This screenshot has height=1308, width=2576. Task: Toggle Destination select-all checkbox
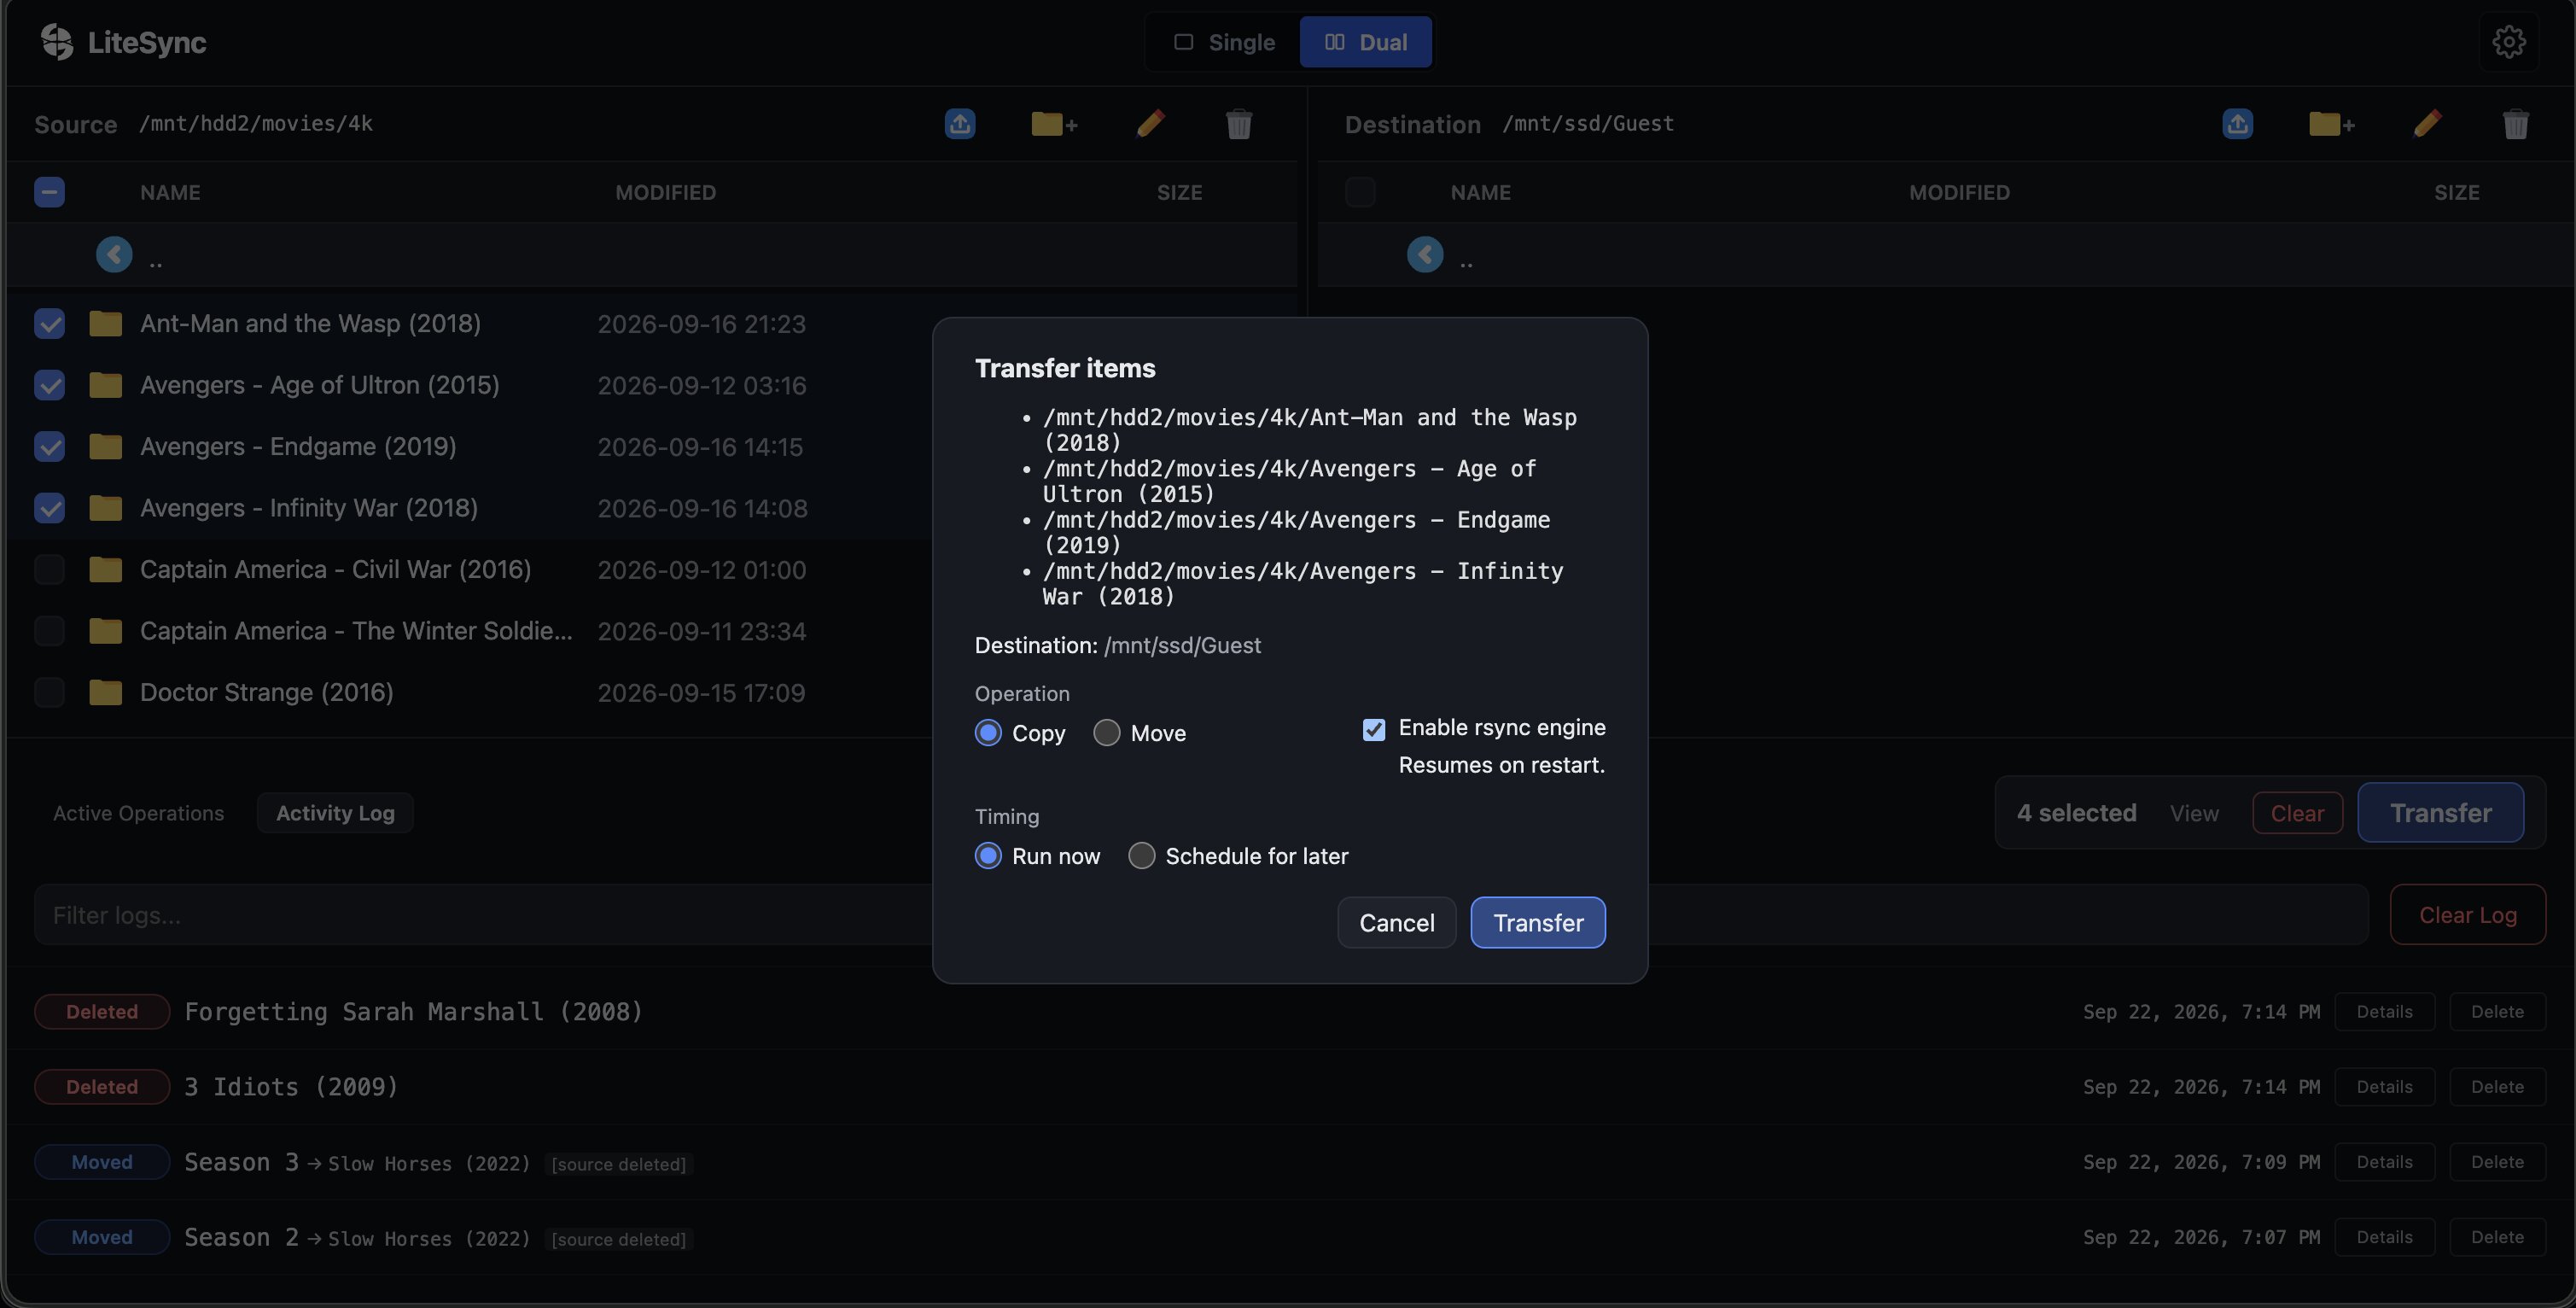[1360, 192]
